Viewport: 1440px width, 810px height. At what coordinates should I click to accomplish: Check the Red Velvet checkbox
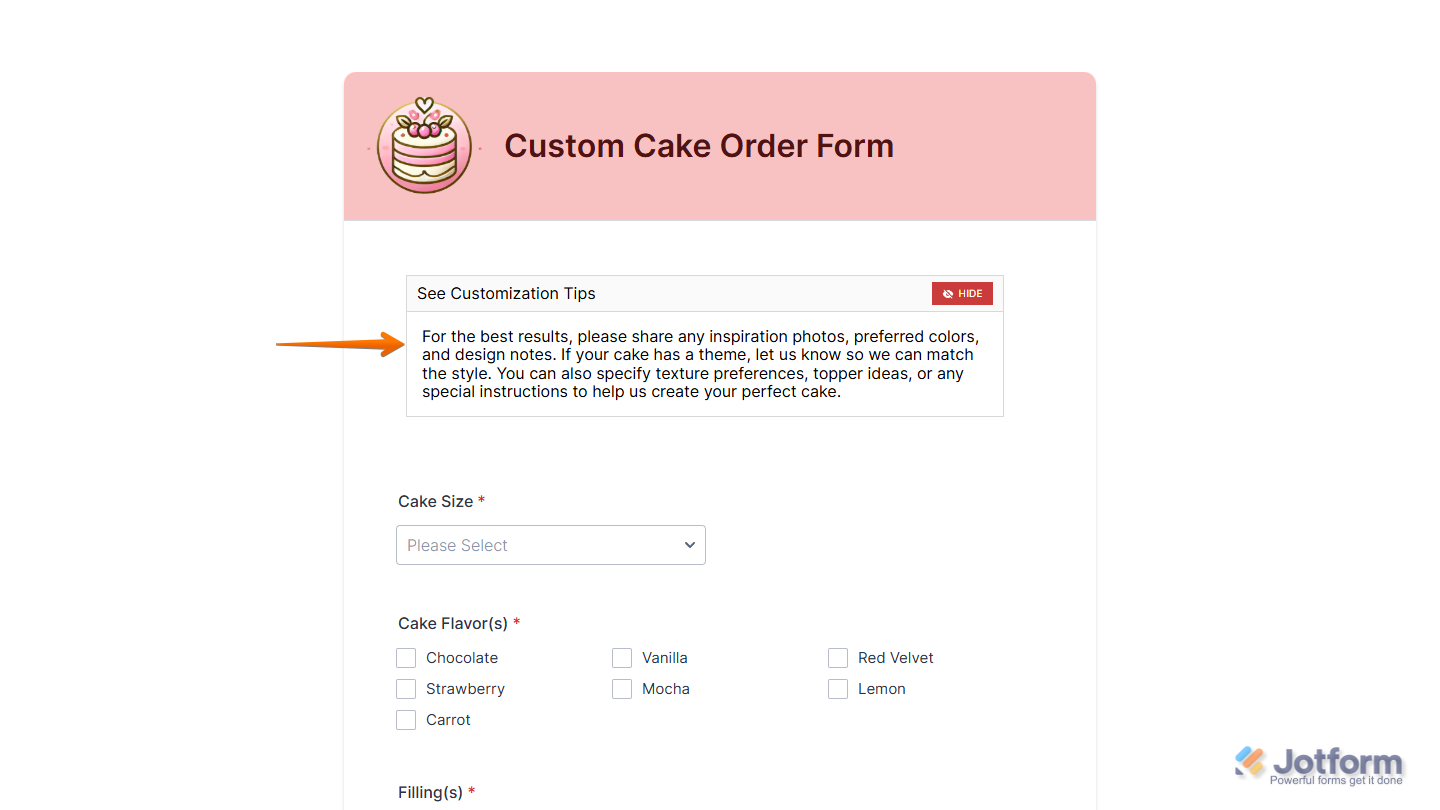838,658
